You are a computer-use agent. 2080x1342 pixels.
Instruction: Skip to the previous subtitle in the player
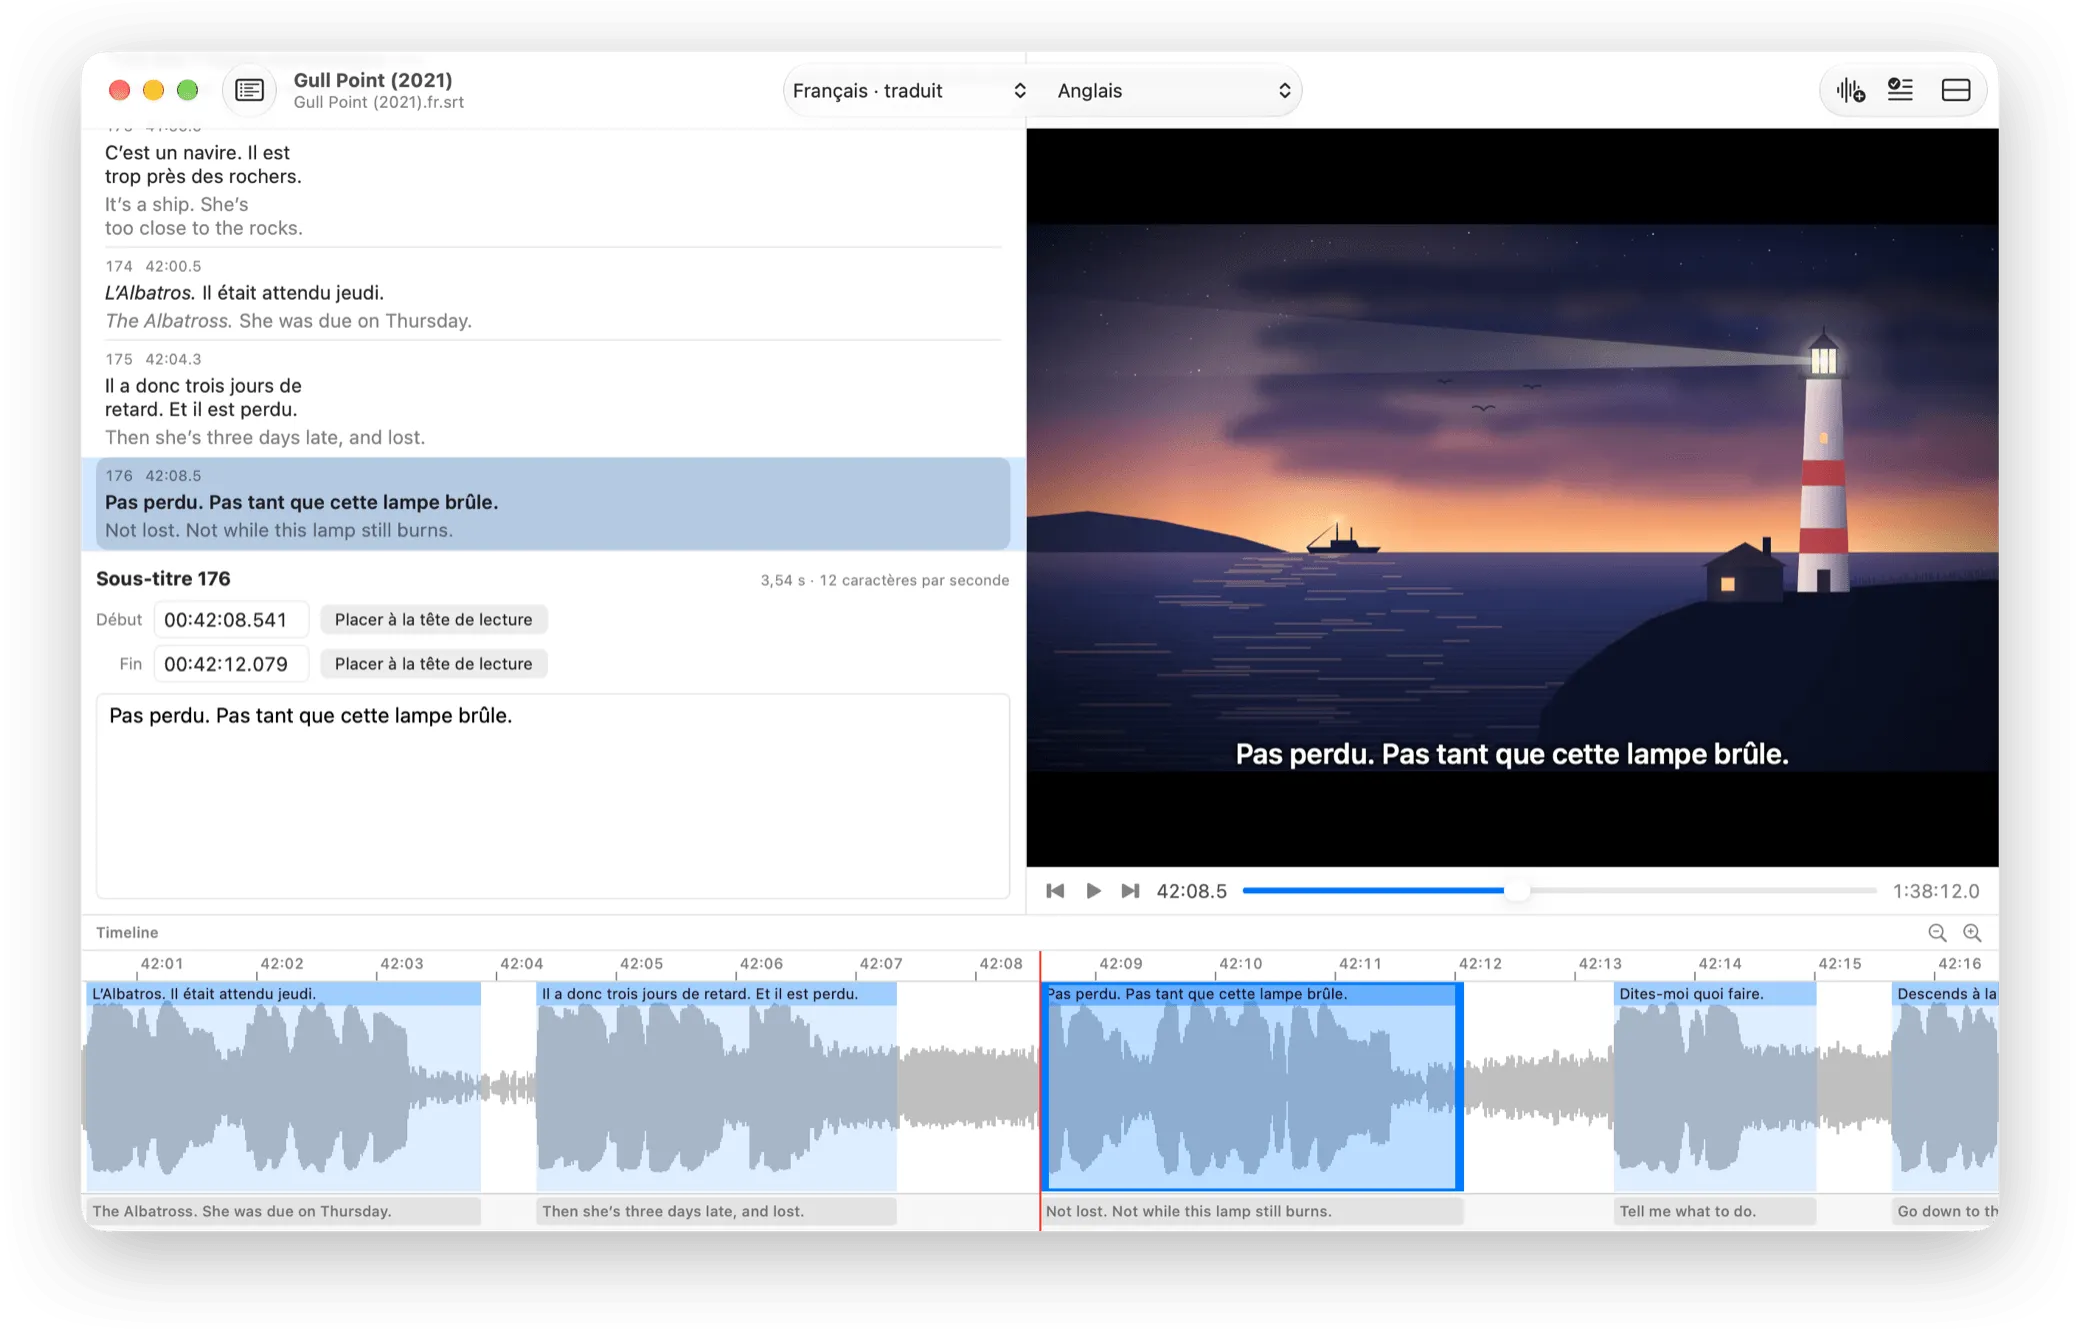click(1055, 890)
